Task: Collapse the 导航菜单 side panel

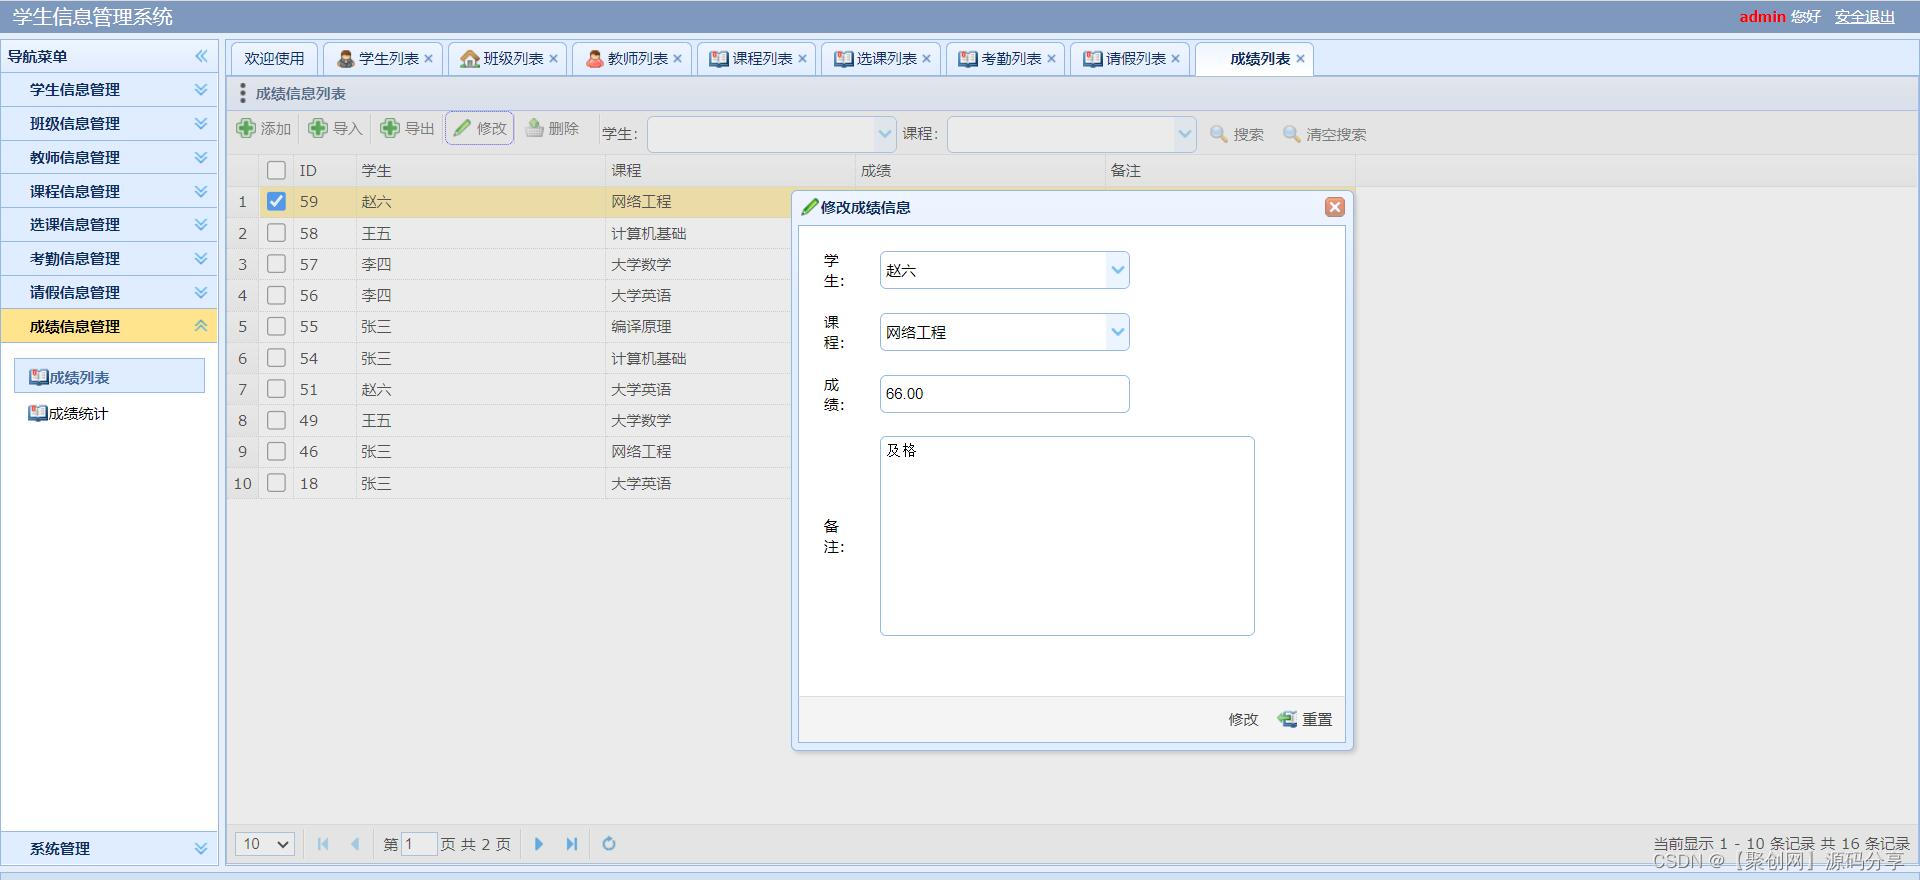Action: 201,56
